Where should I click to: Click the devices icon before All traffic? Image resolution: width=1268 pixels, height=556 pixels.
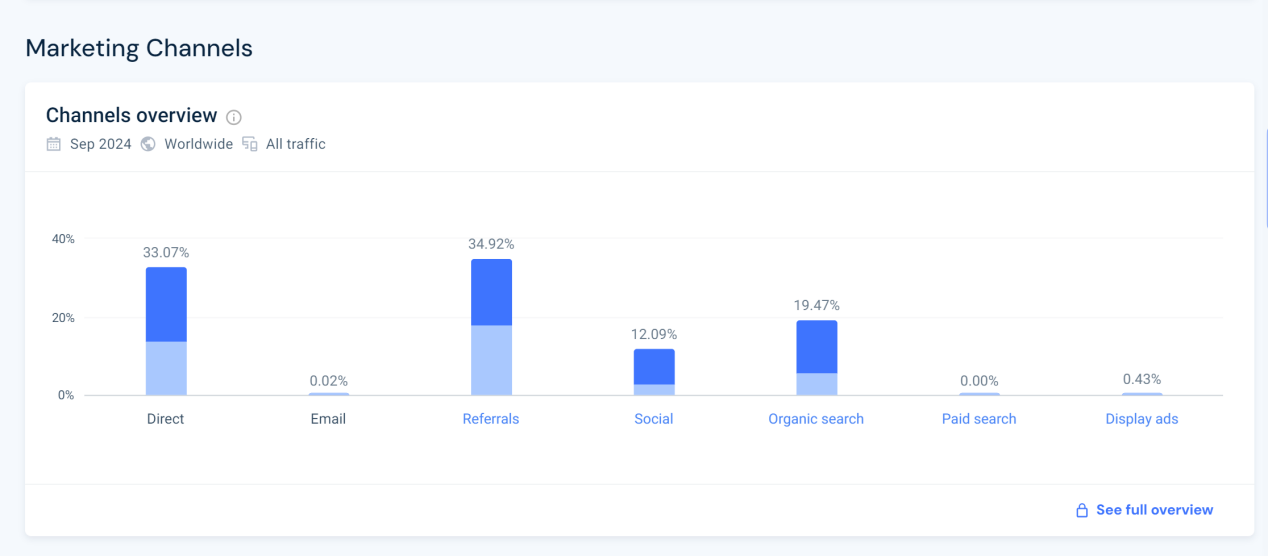pos(250,144)
